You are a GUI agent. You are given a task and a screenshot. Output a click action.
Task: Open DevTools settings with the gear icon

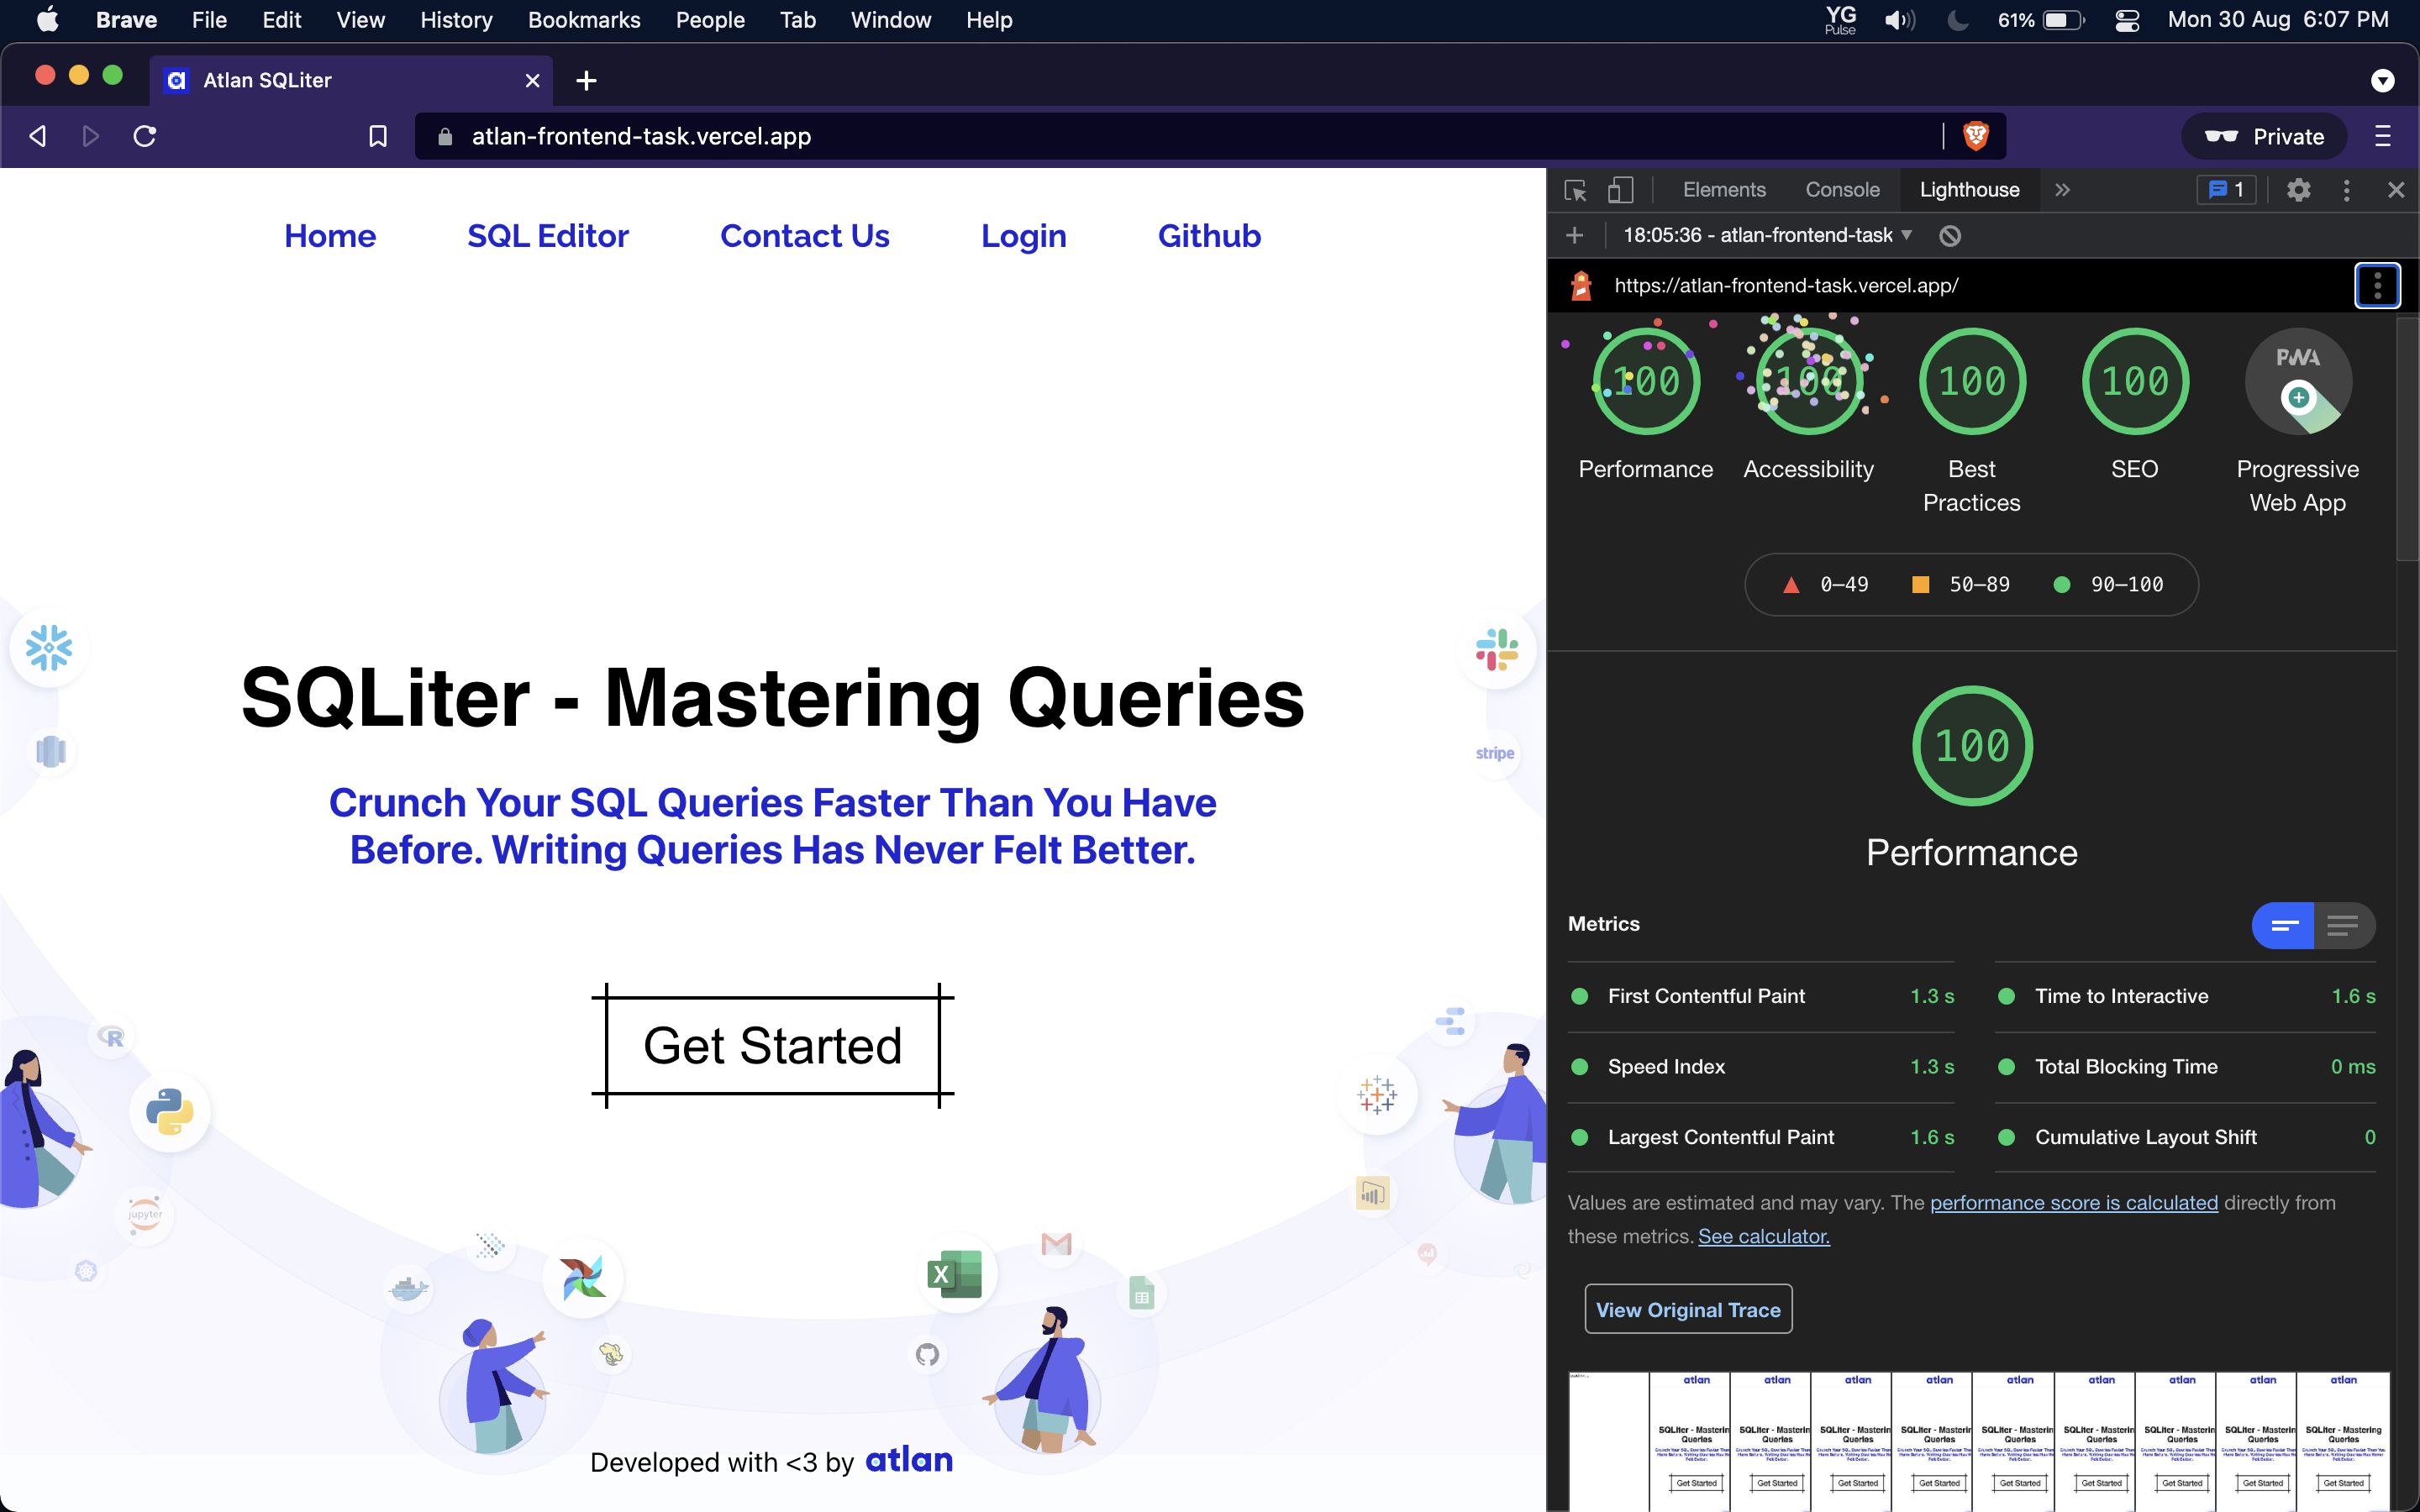tap(2299, 189)
